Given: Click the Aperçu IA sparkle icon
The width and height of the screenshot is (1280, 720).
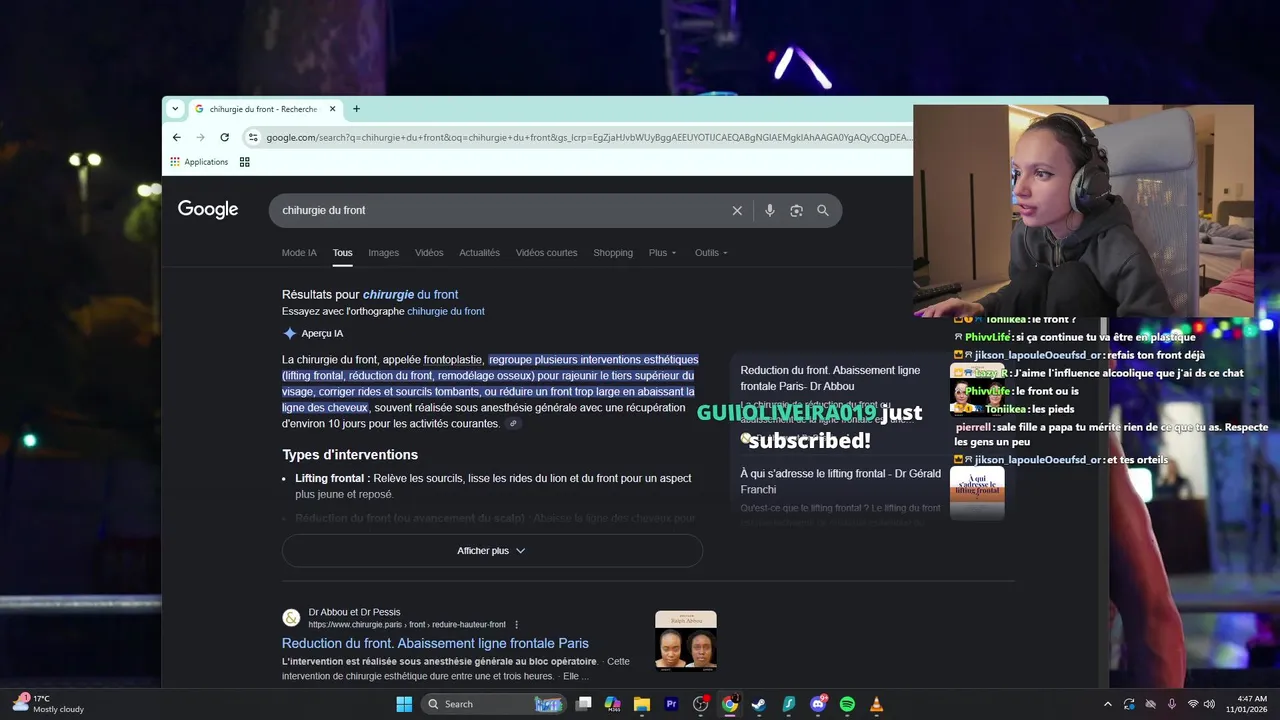Looking at the screenshot, I should coord(290,333).
